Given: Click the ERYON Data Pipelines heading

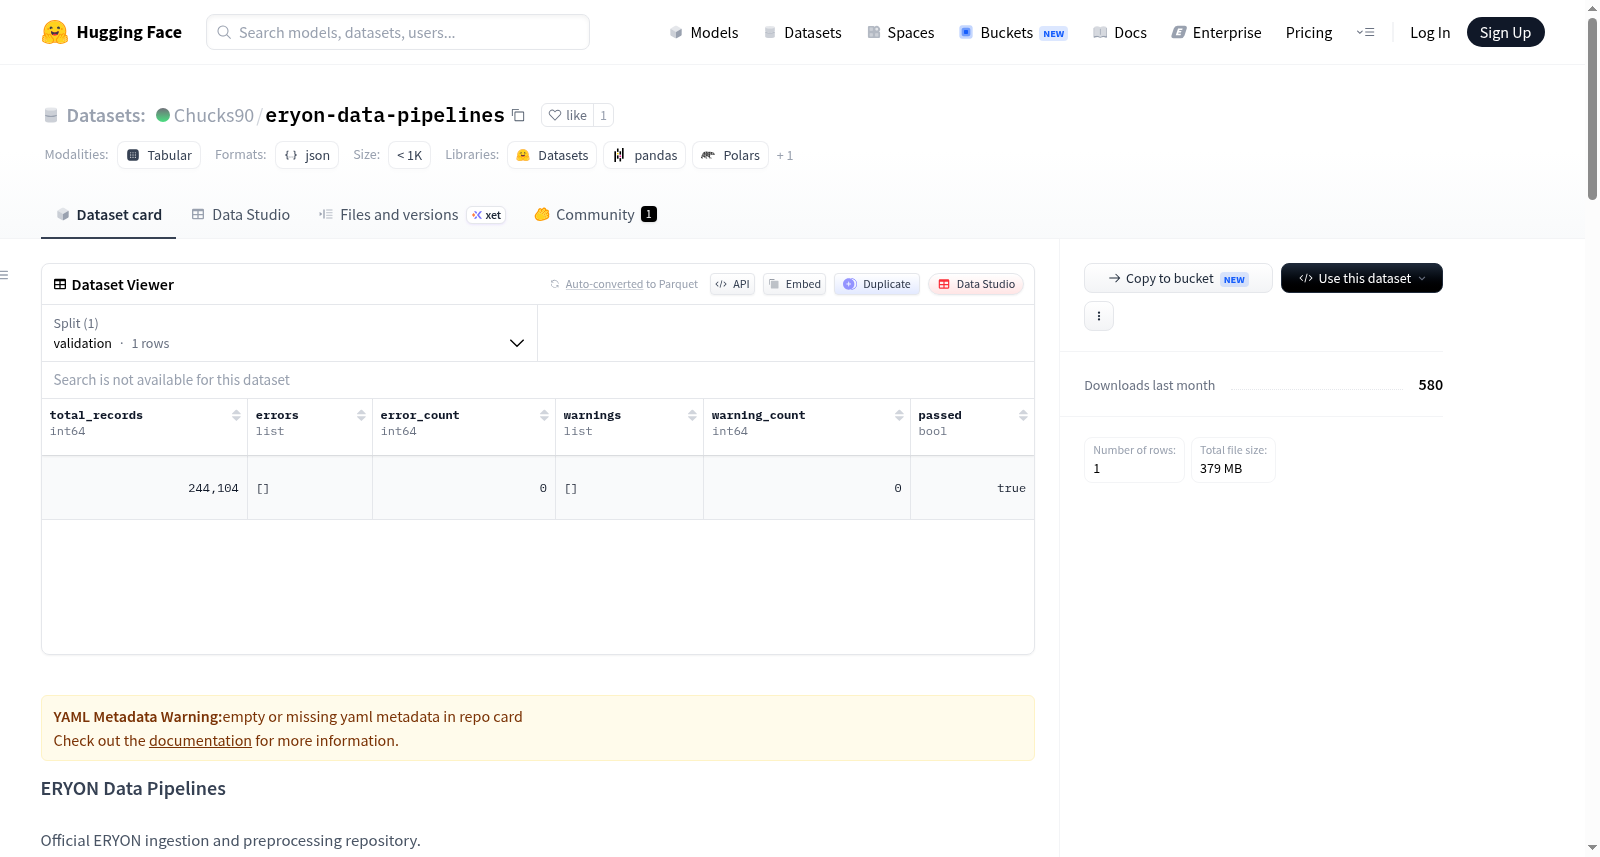Looking at the screenshot, I should (x=133, y=789).
